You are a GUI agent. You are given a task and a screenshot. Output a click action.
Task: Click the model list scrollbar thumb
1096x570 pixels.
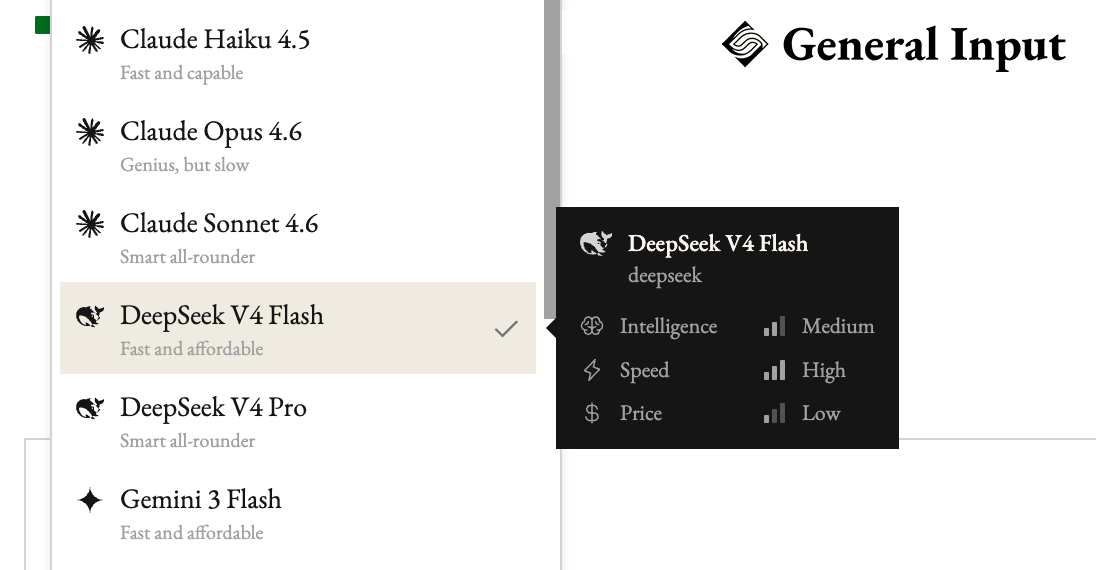pyautogui.click(x=551, y=150)
